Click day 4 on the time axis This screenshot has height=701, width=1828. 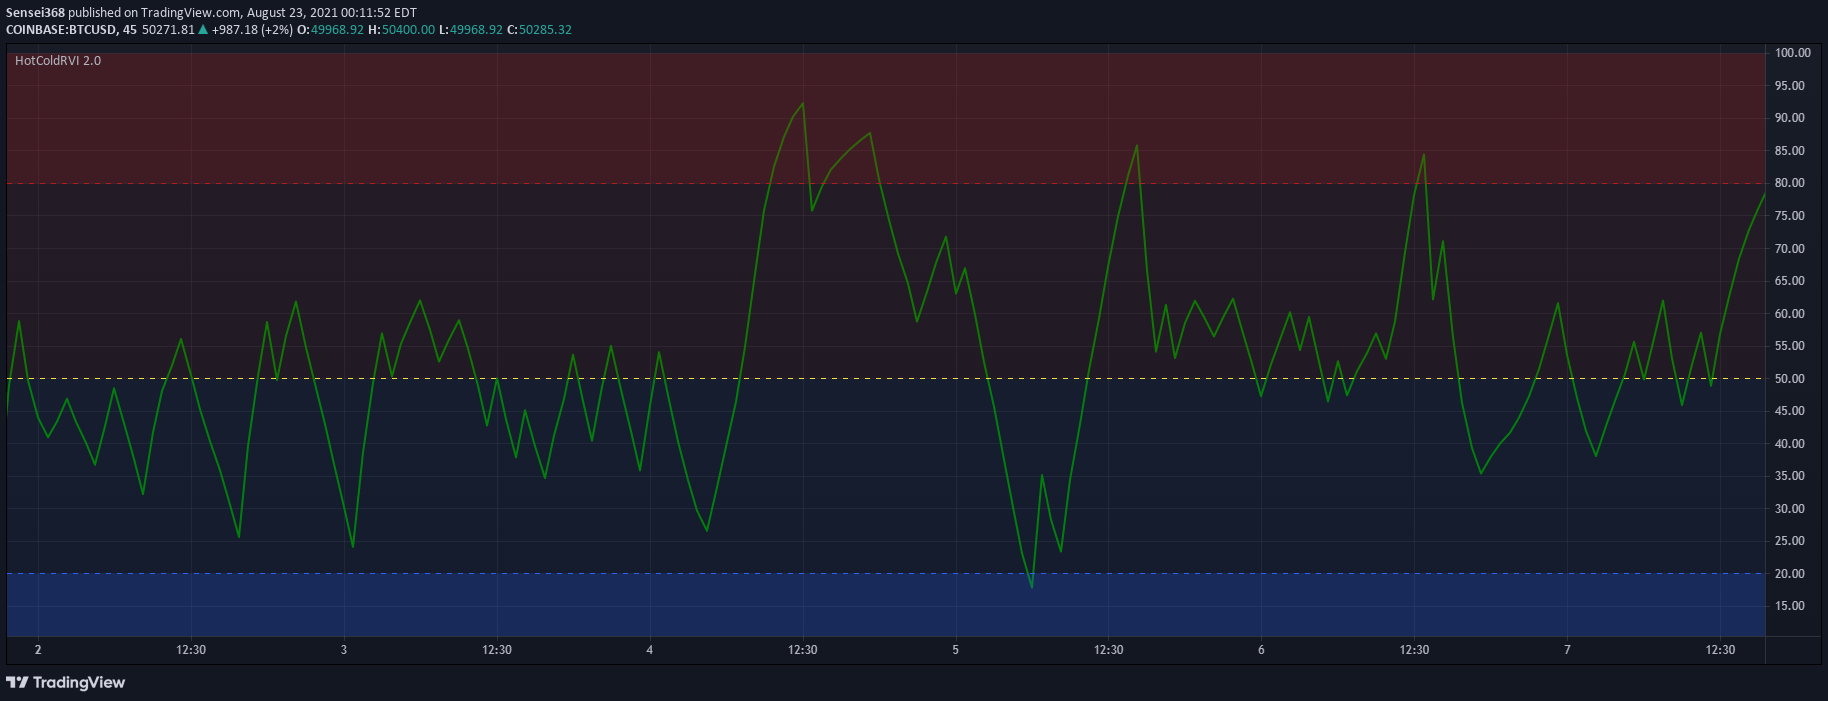(650, 650)
